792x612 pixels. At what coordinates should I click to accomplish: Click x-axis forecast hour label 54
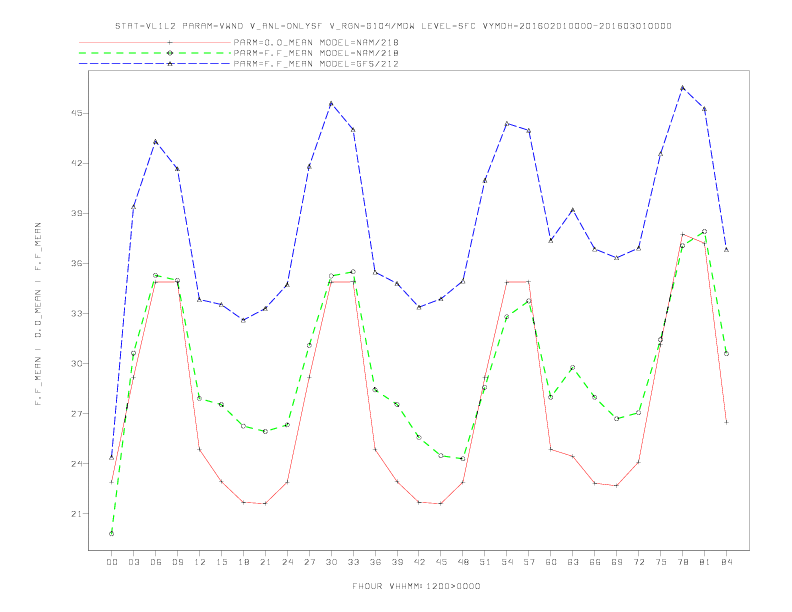507,562
